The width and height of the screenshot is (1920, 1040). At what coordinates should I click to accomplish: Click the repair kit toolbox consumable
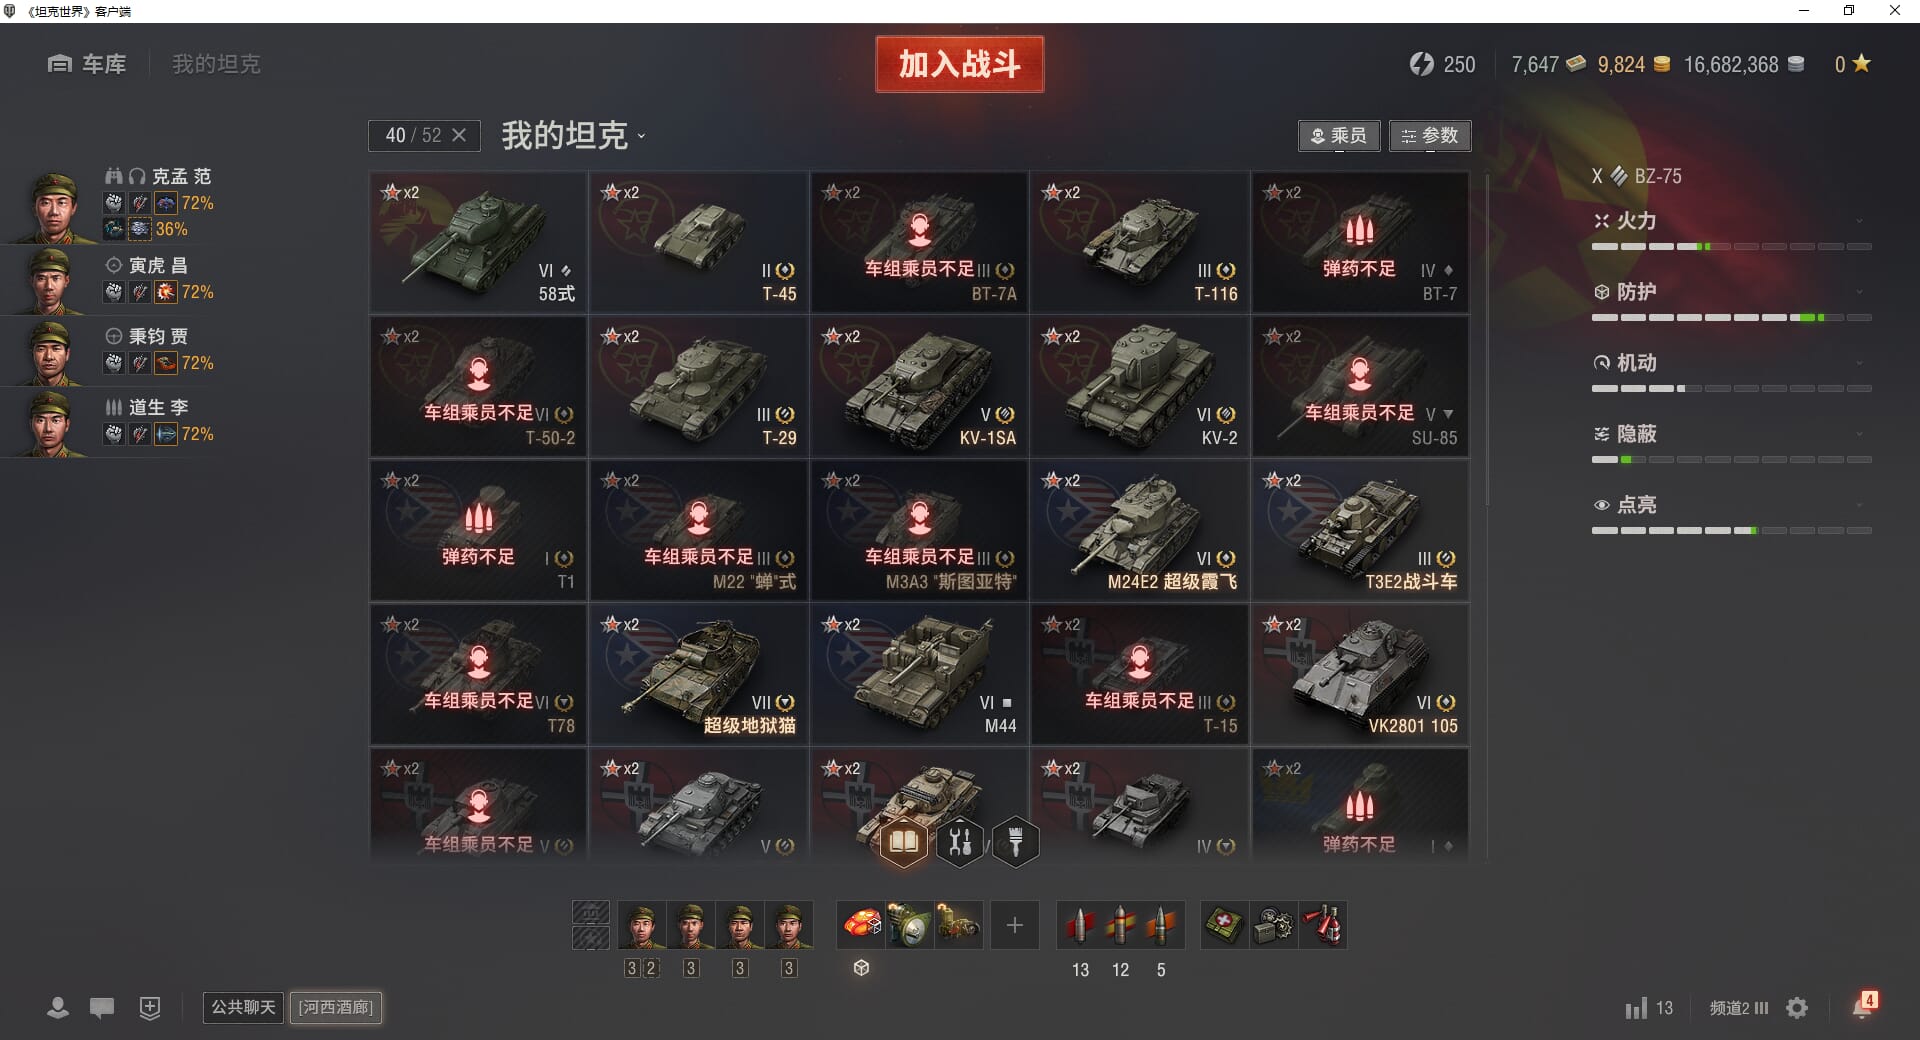pos(1273,925)
